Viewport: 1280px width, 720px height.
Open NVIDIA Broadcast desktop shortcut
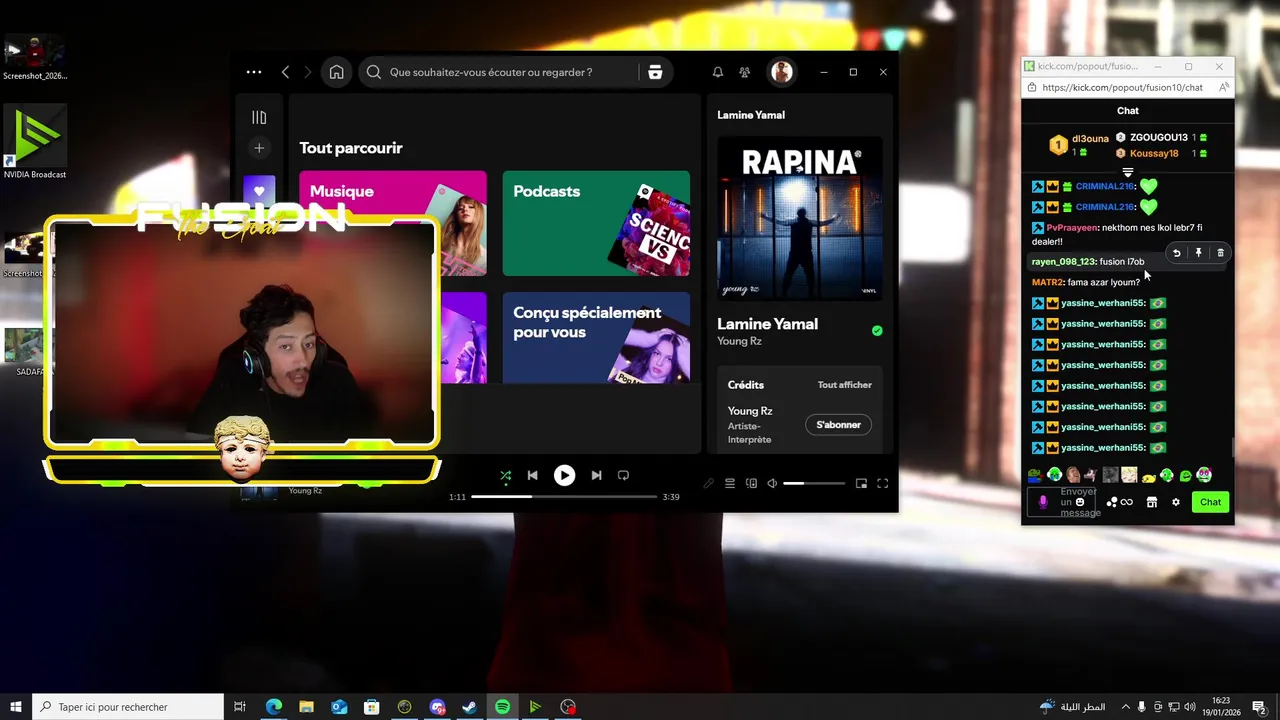pos(34,143)
